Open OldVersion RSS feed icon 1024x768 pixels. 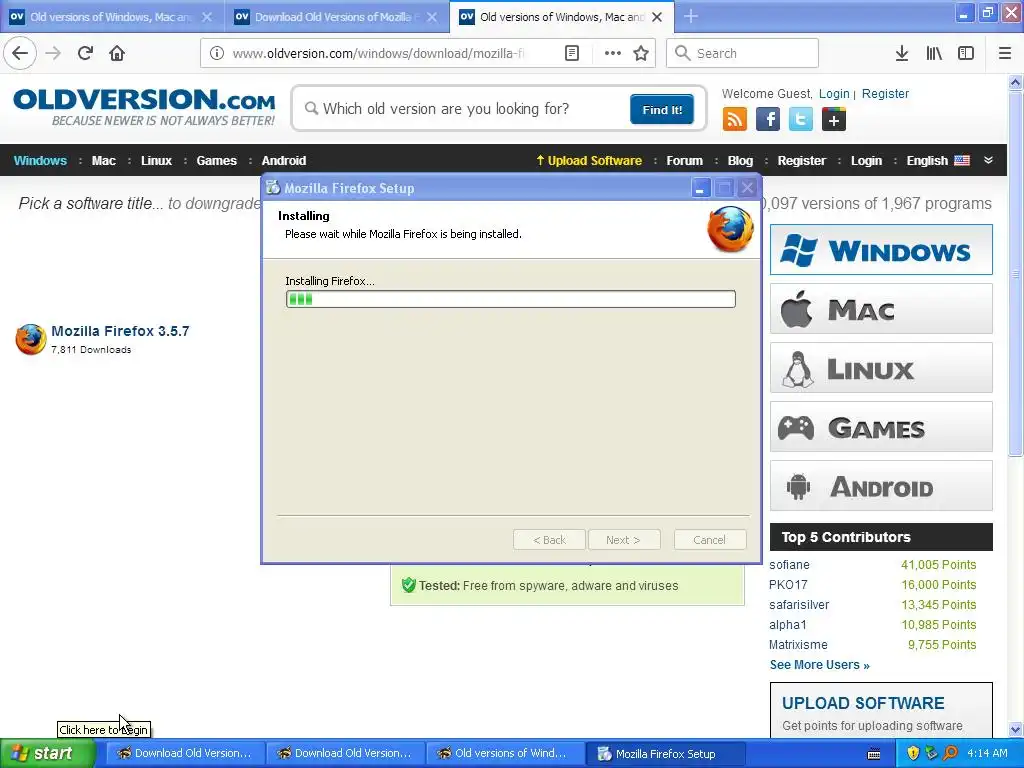(x=735, y=120)
